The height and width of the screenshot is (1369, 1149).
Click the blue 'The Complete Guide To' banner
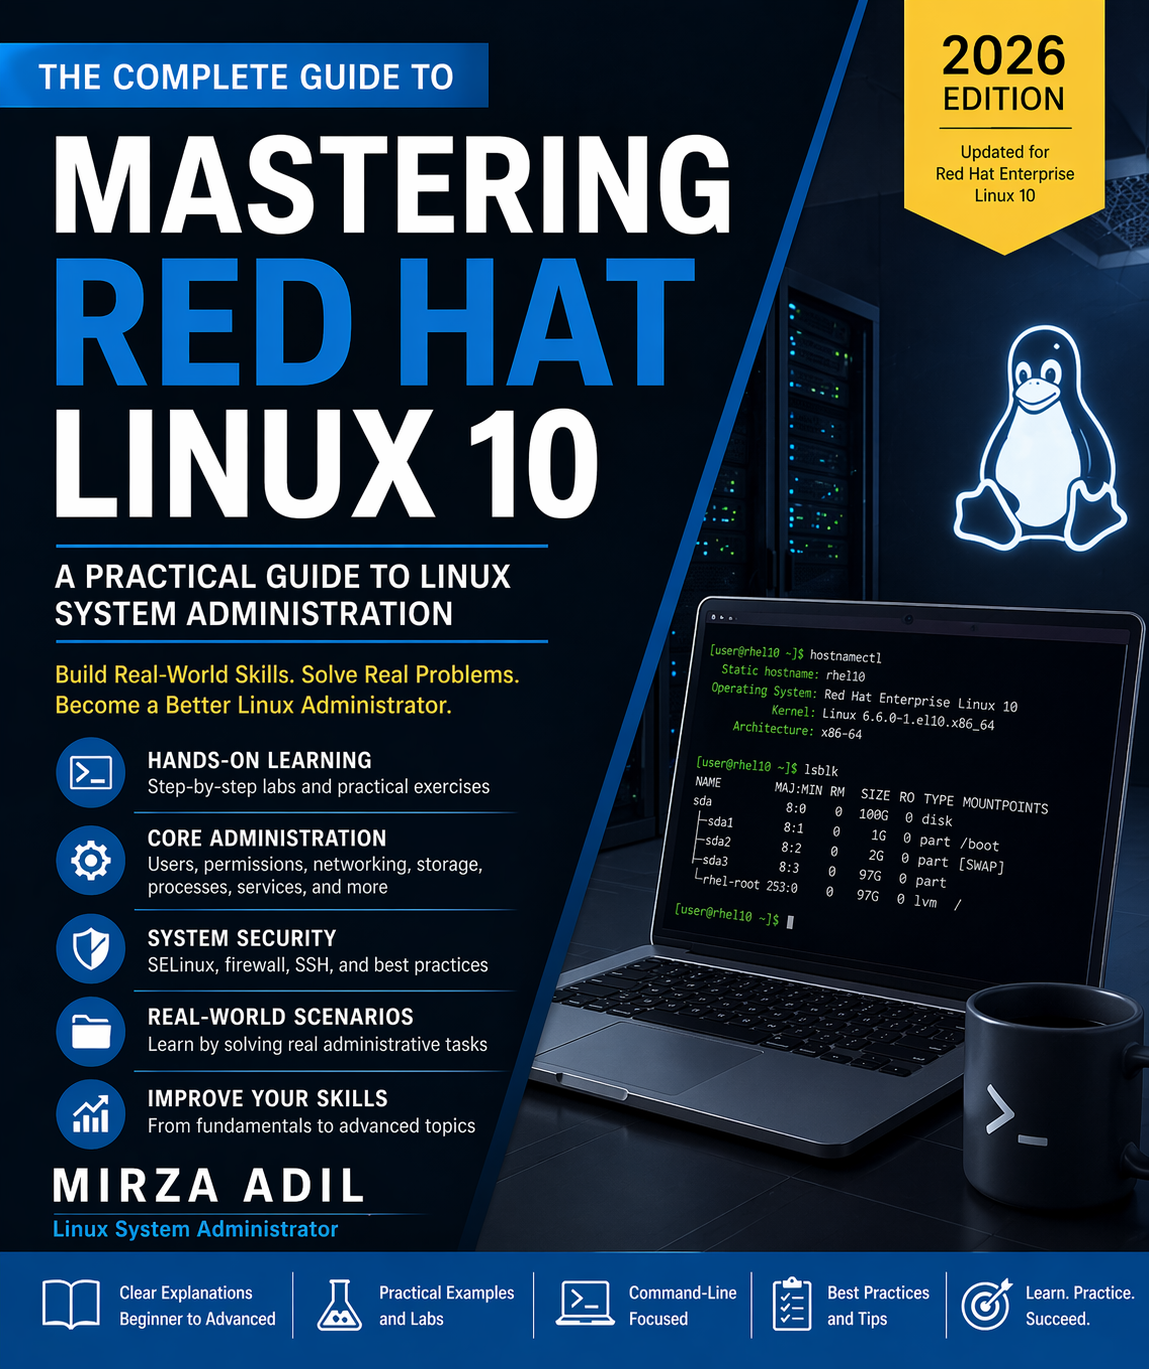point(244,76)
